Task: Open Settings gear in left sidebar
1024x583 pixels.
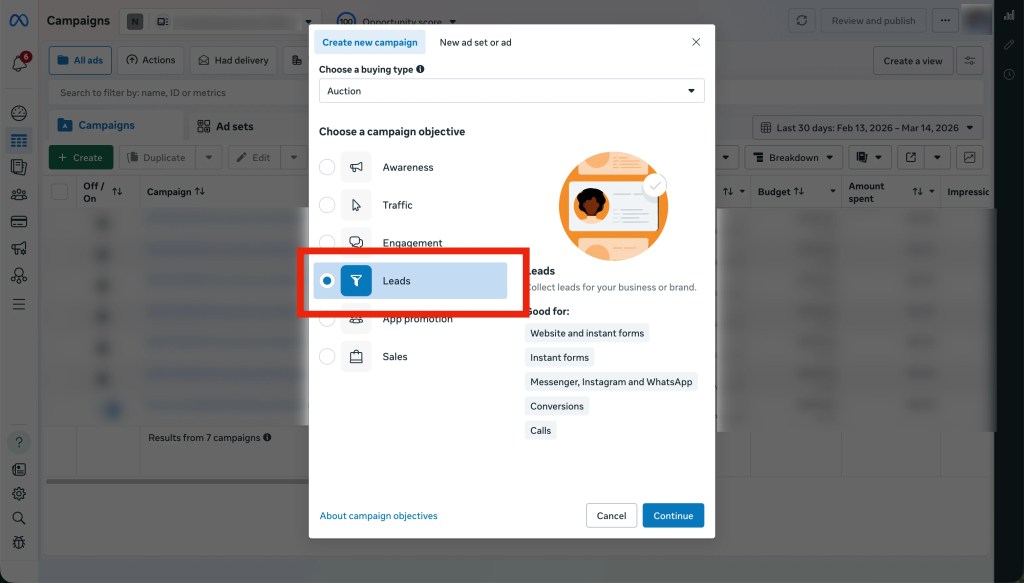Action: 19,494
